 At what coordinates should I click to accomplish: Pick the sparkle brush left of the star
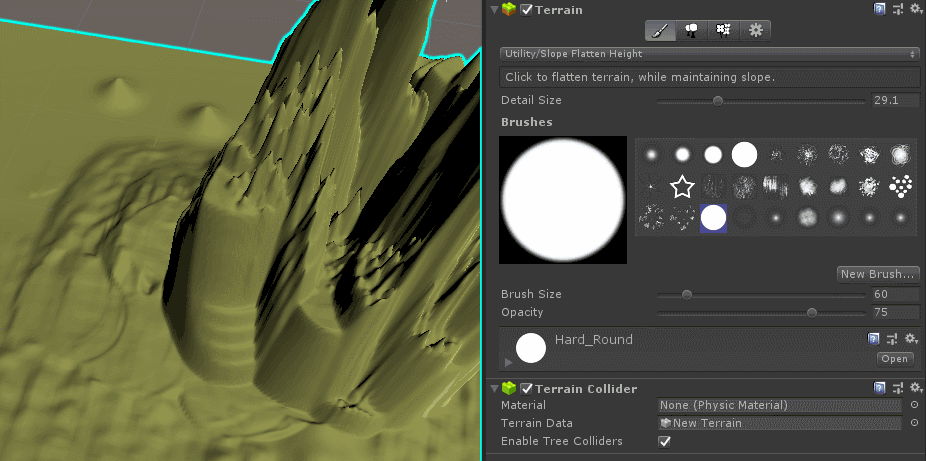coord(651,187)
